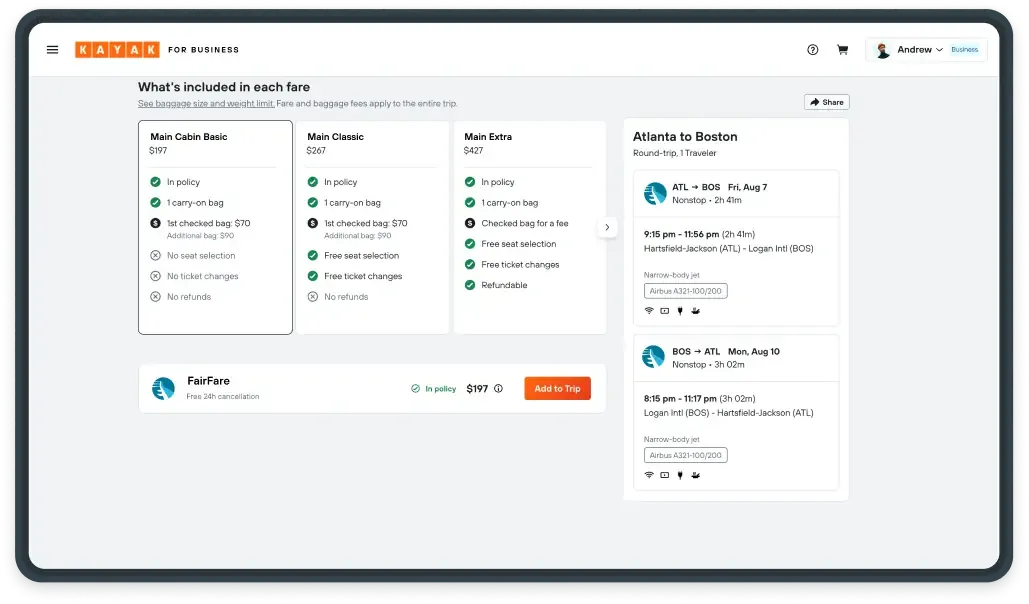Select the Main Classic fare card

coord(372,227)
